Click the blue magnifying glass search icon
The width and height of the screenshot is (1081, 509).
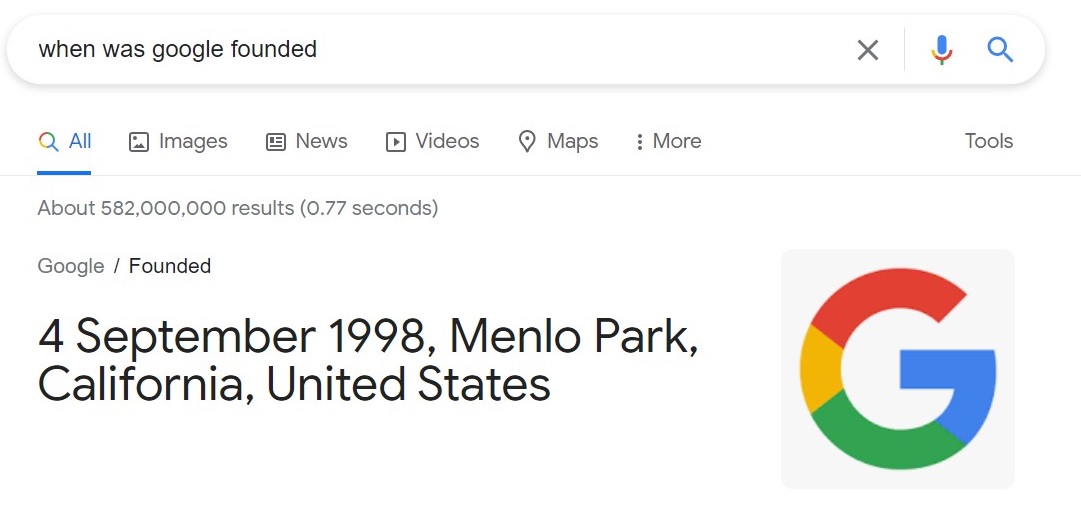(x=1000, y=50)
